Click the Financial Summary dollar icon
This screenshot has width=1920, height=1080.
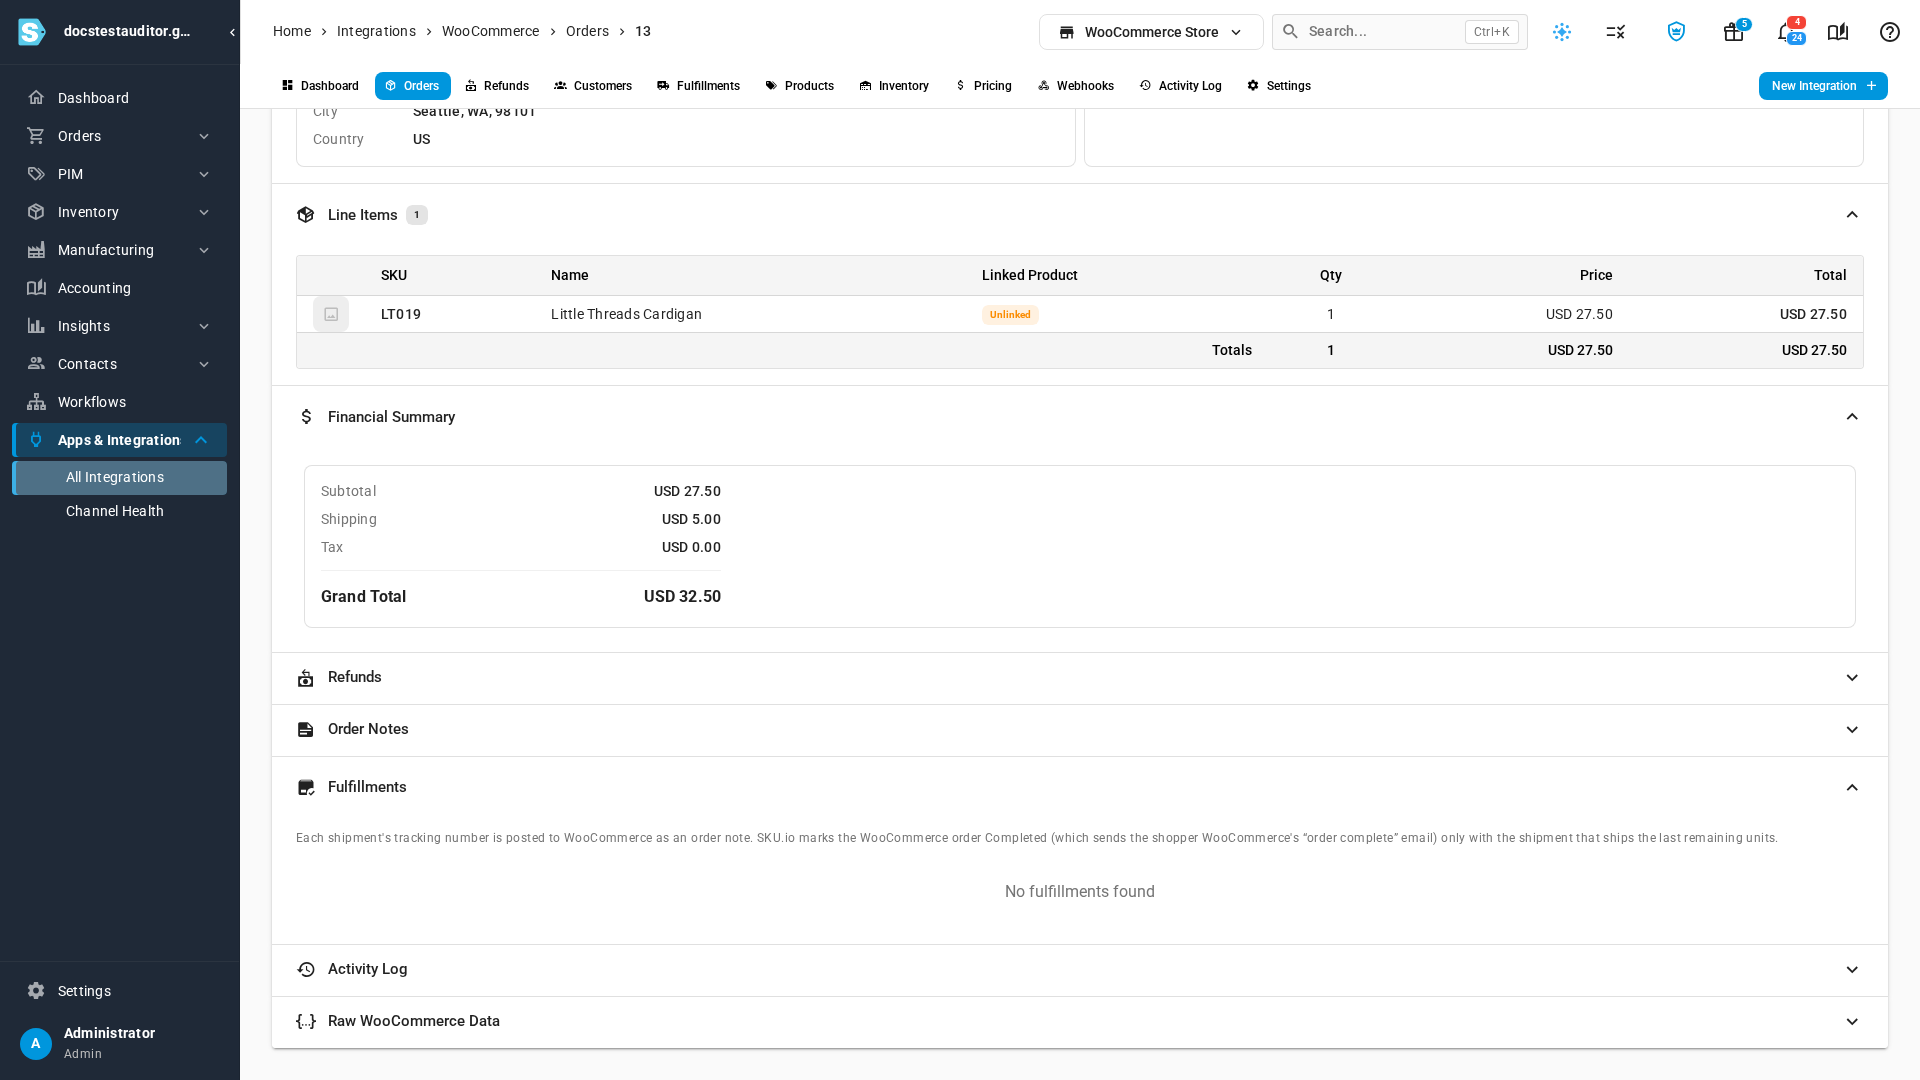pyautogui.click(x=306, y=417)
